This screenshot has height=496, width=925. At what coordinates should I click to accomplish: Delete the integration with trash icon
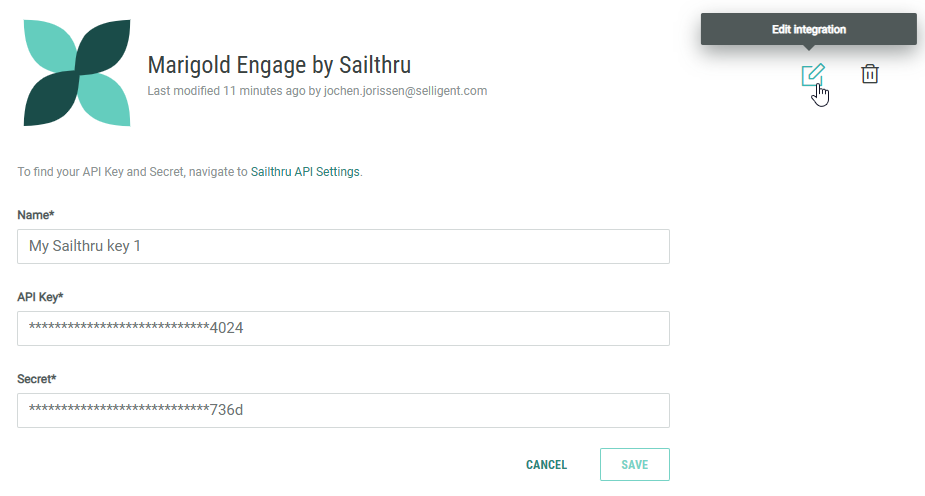click(x=870, y=74)
